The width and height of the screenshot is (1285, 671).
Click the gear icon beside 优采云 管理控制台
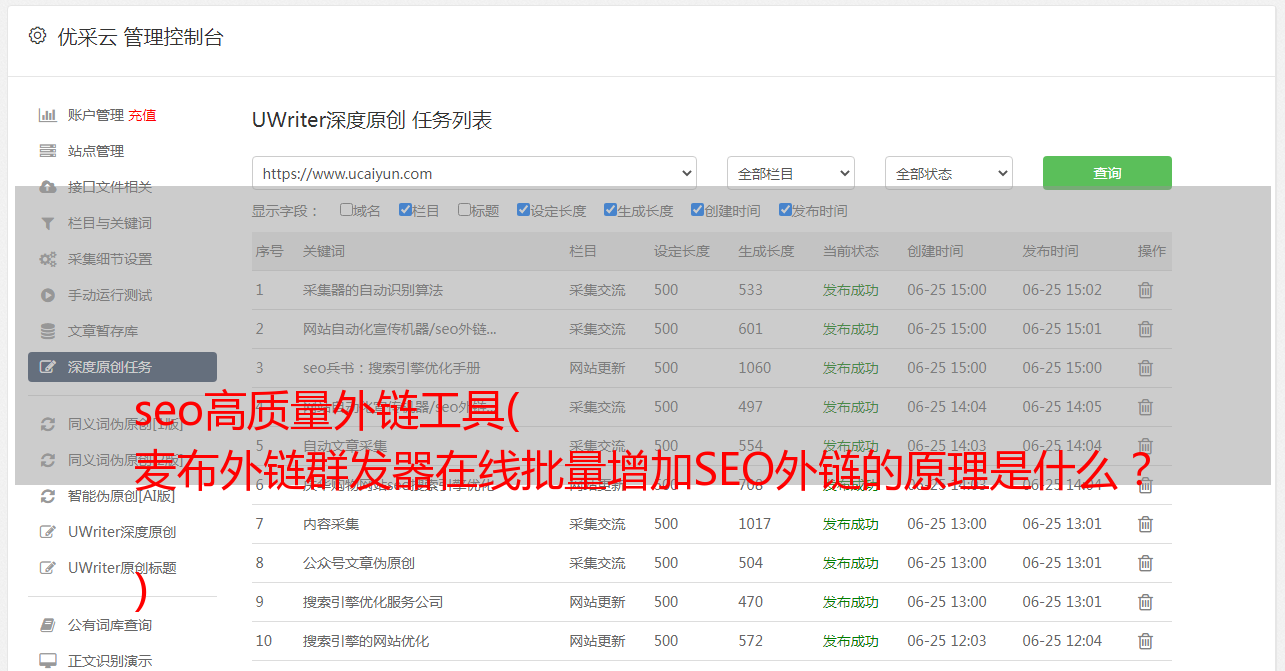(37, 36)
